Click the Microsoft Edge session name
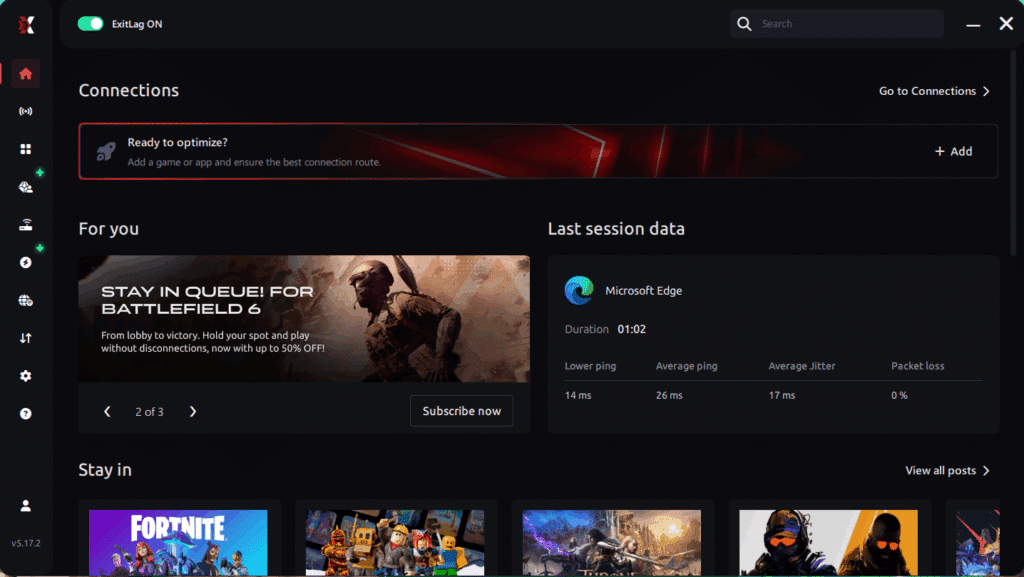The height and width of the screenshot is (577, 1024). click(x=643, y=291)
